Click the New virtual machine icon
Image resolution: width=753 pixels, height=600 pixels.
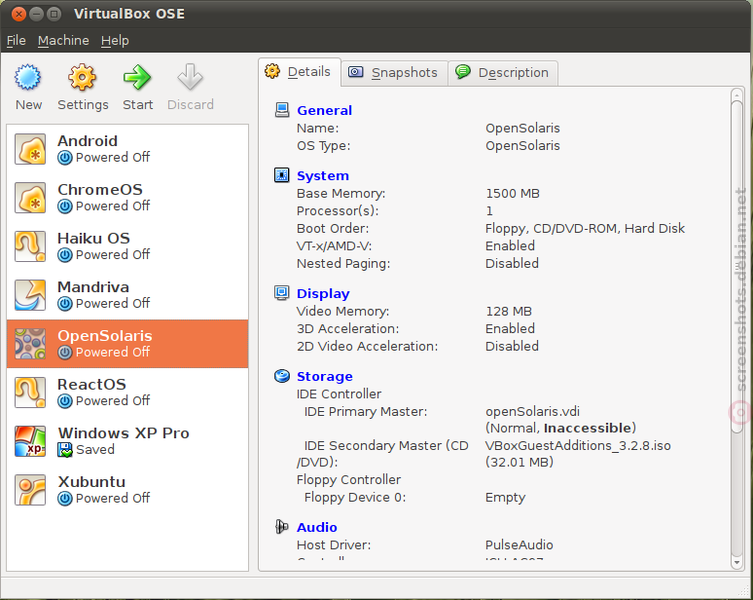27,77
